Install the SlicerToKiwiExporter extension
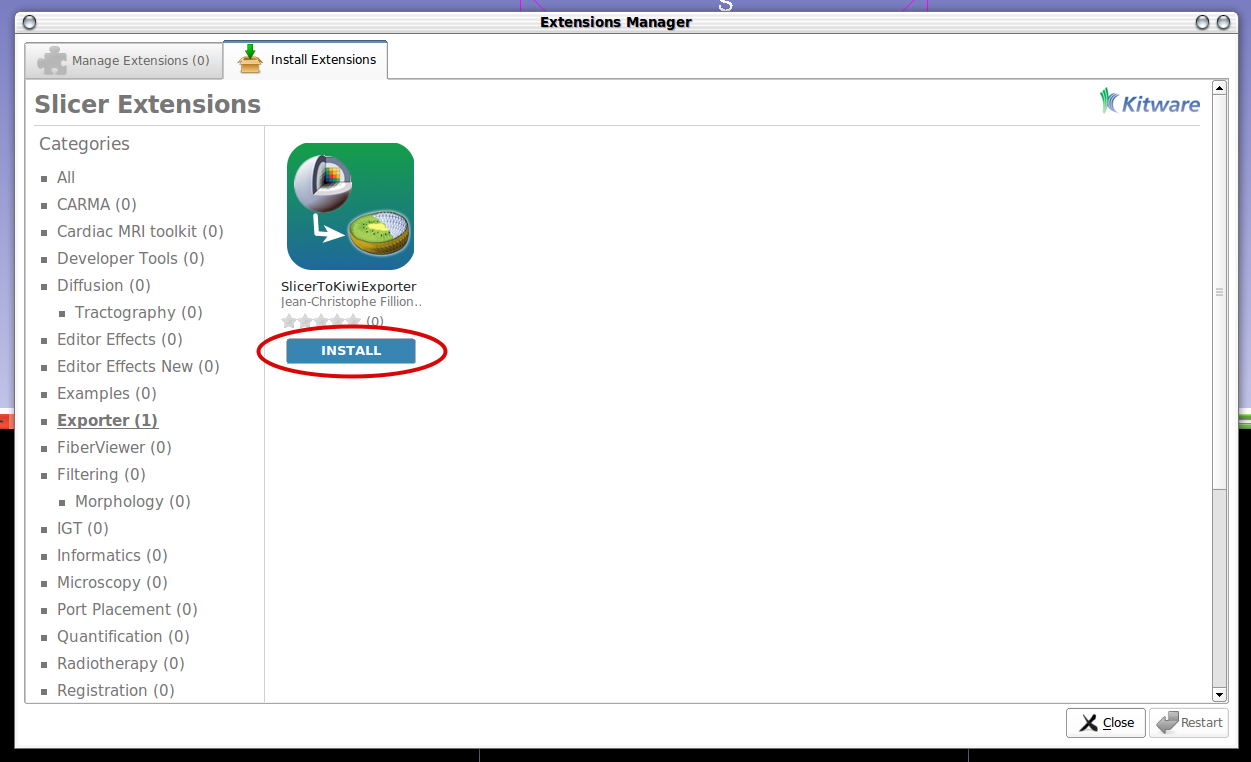 tap(350, 351)
